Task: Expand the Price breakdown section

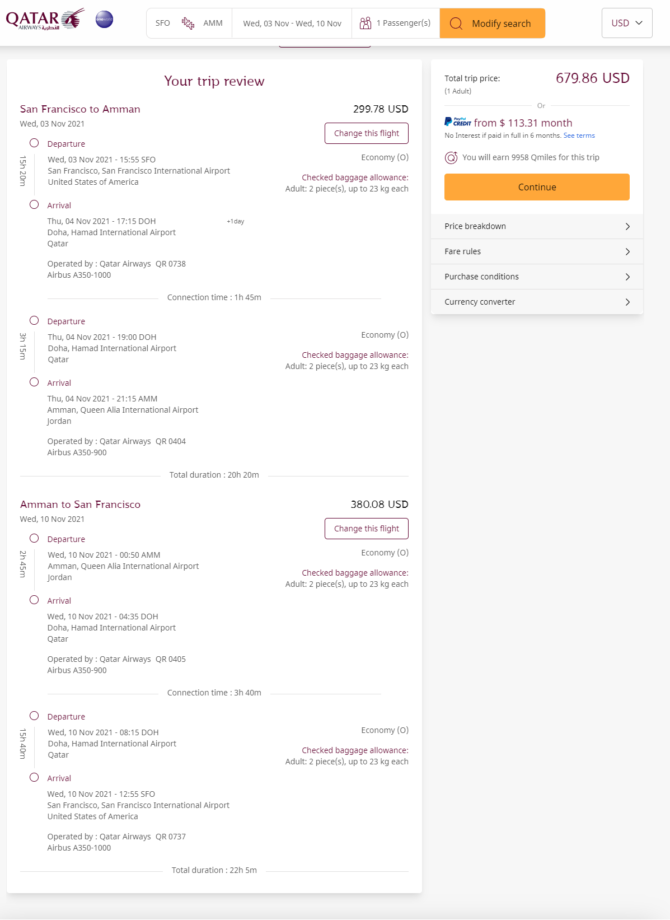Action: tap(537, 226)
